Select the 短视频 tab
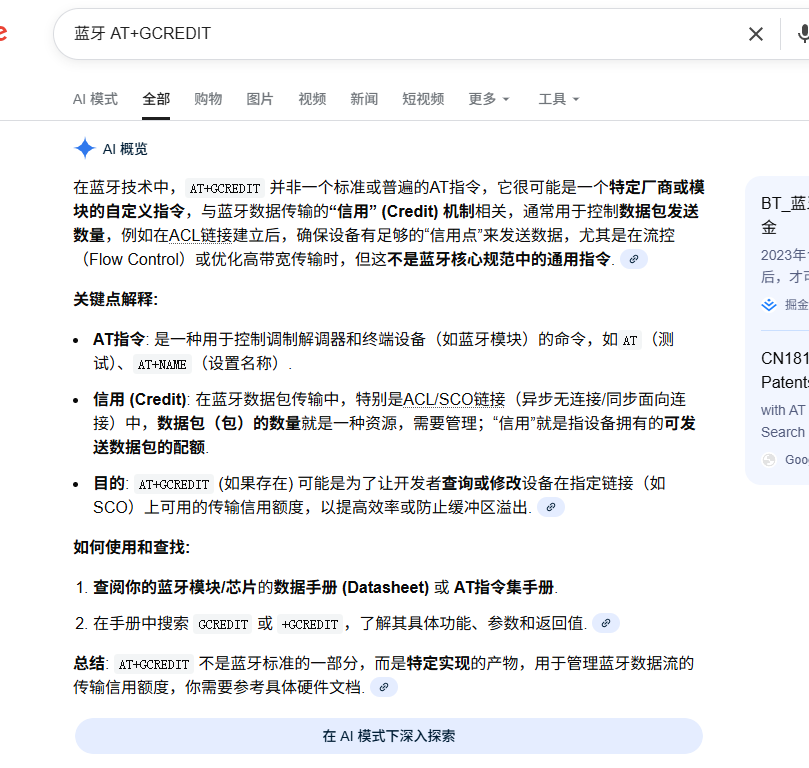 click(423, 99)
